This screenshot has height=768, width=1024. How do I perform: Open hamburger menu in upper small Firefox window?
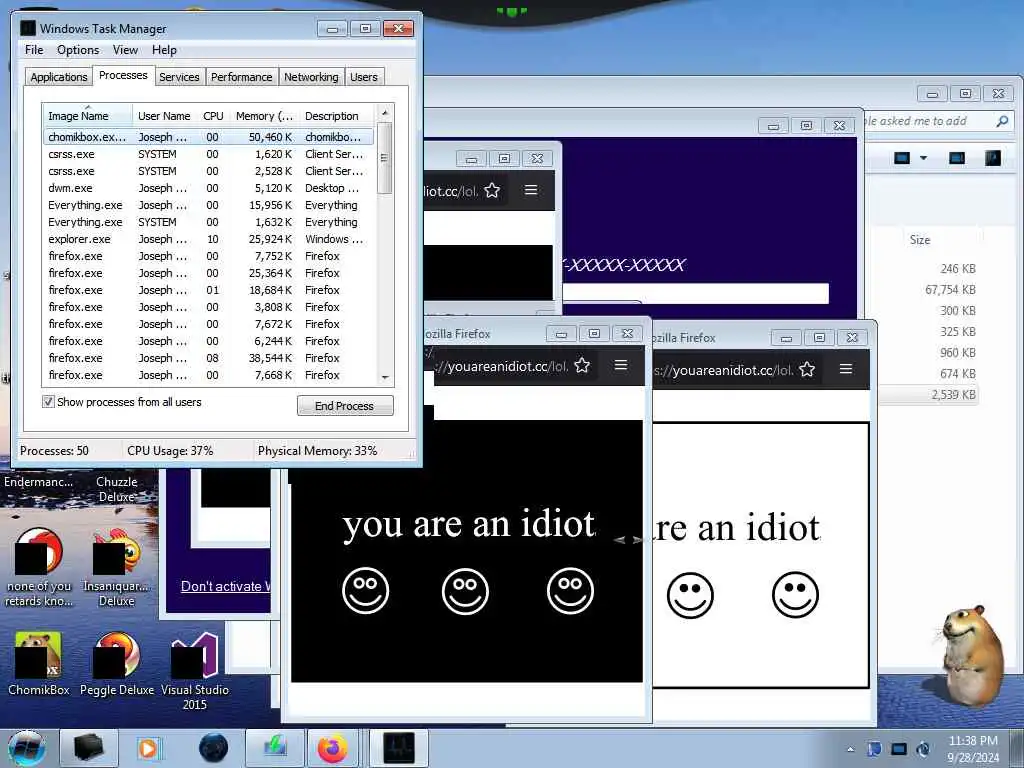click(531, 190)
